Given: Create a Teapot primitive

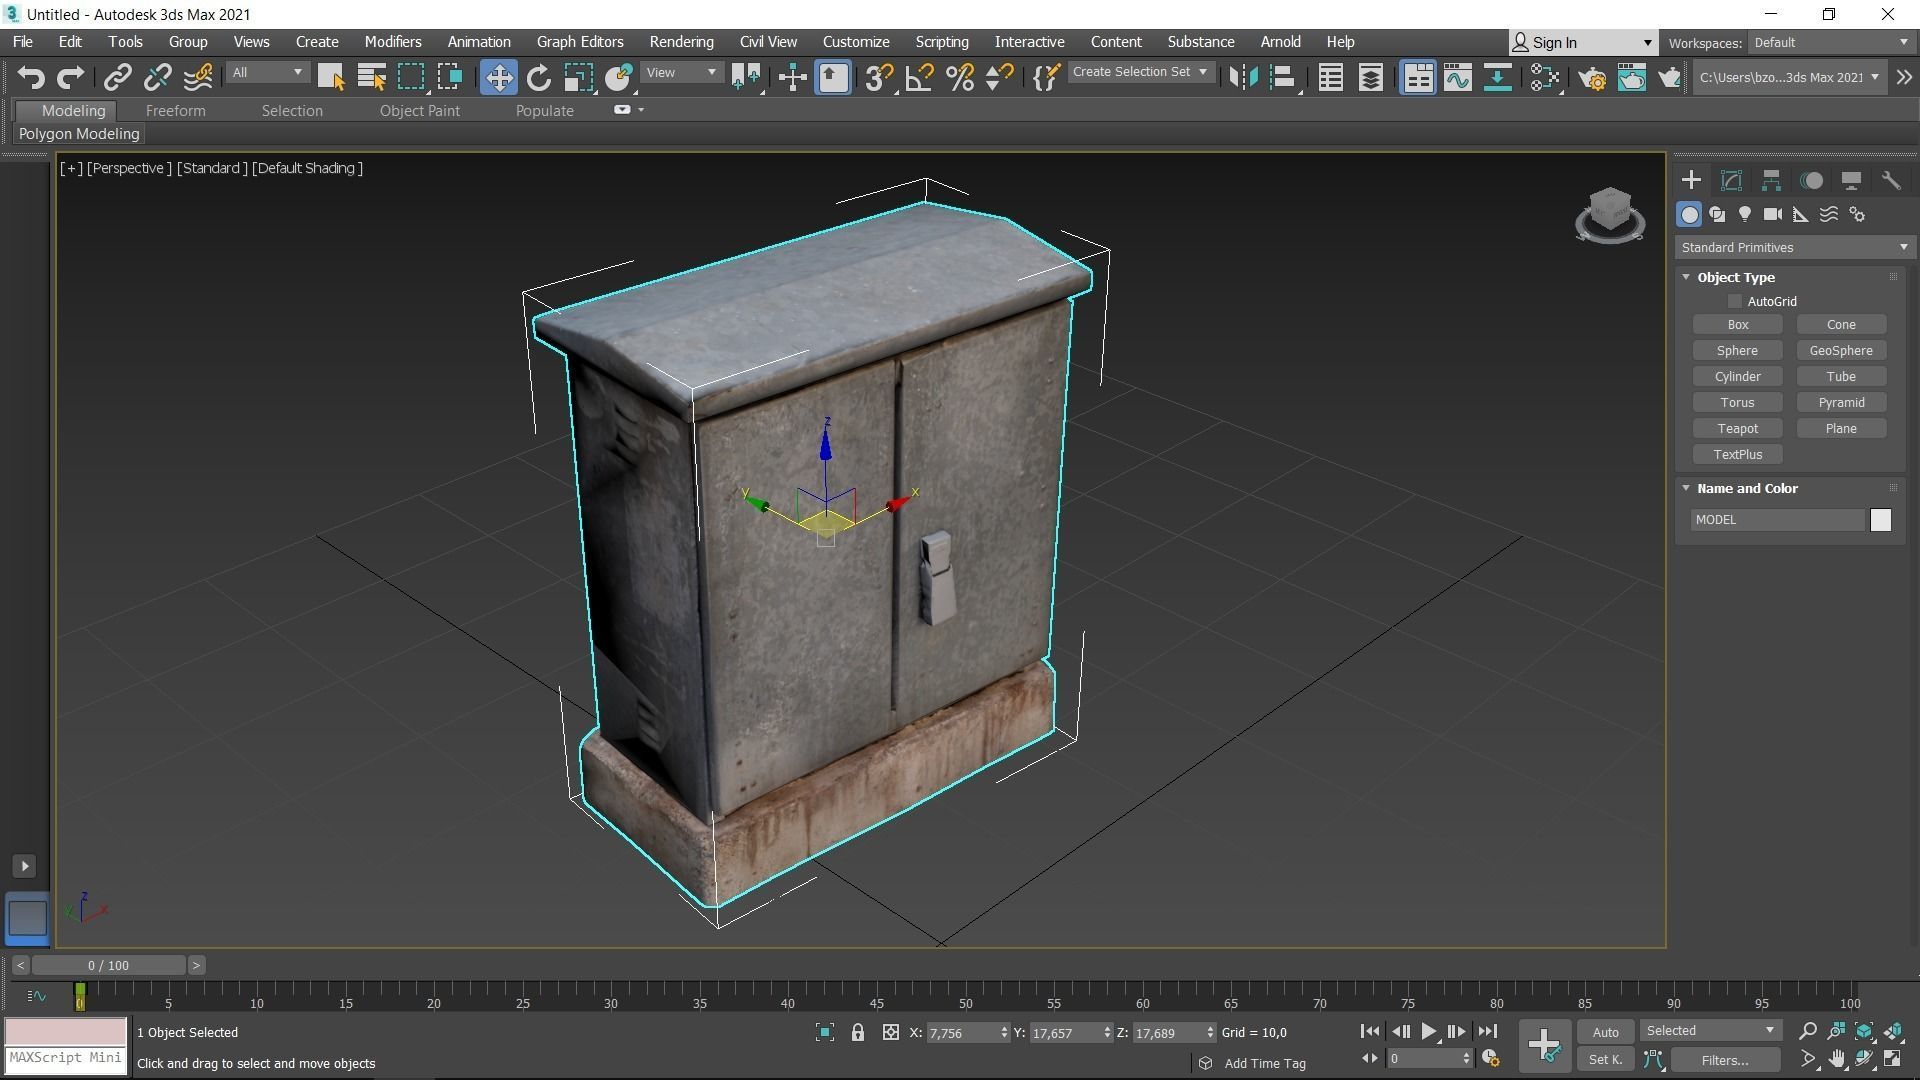Looking at the screenshot, I should click(1737, 429).
